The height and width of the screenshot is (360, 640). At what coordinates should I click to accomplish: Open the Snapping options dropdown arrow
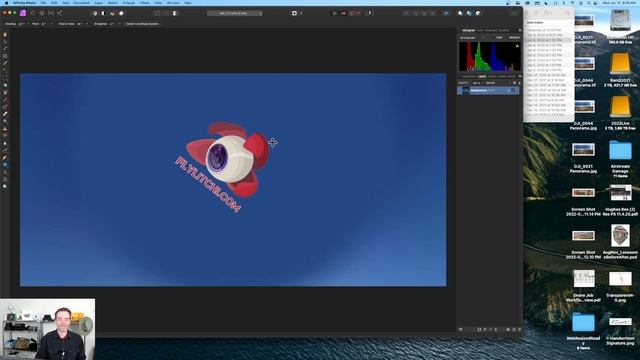pyautogui.click(x=359, y=13)
